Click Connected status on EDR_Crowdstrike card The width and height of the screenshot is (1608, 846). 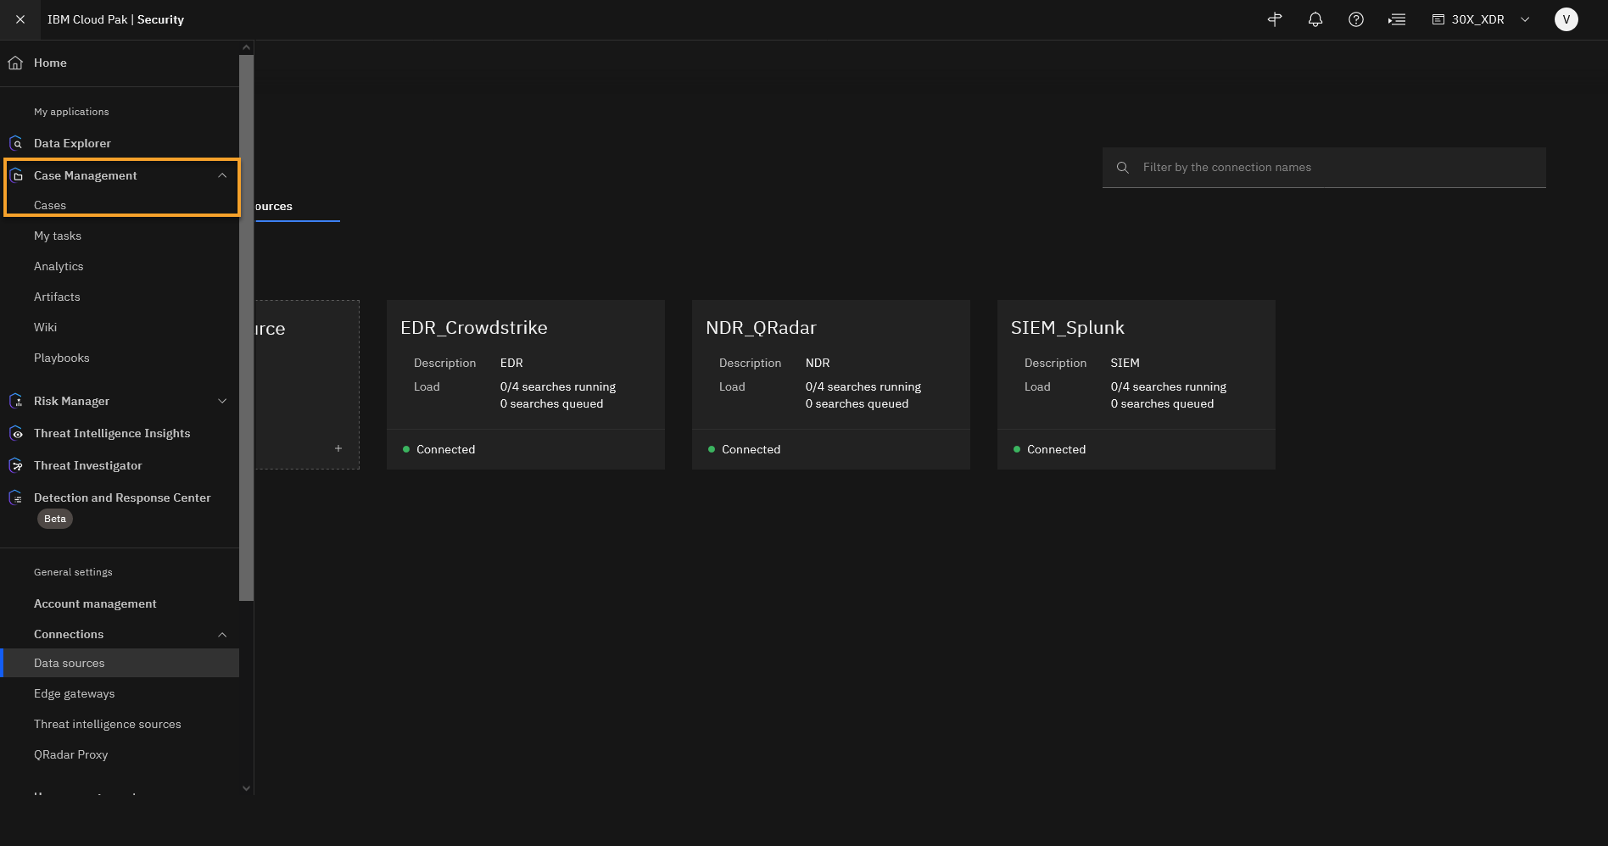point(439,449)
